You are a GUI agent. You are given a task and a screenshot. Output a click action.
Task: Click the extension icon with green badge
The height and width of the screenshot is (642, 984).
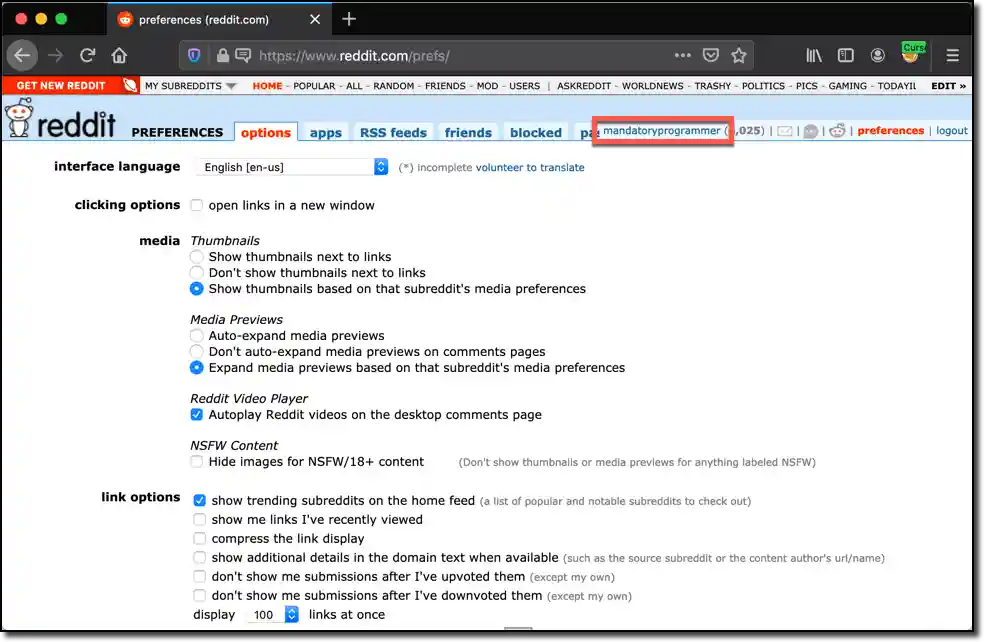[x=912, y=53]
